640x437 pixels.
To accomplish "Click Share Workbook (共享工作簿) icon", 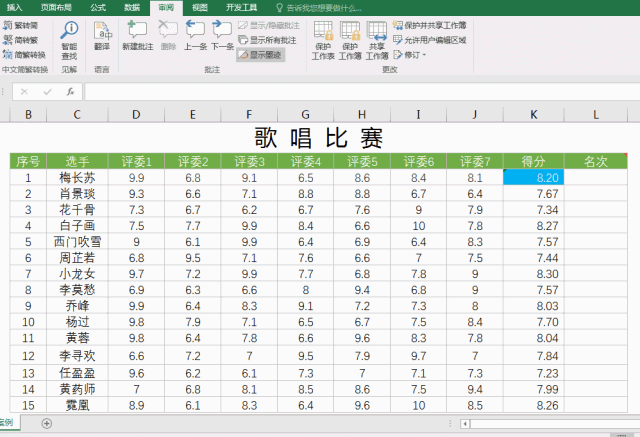I will tap(377, 40).
